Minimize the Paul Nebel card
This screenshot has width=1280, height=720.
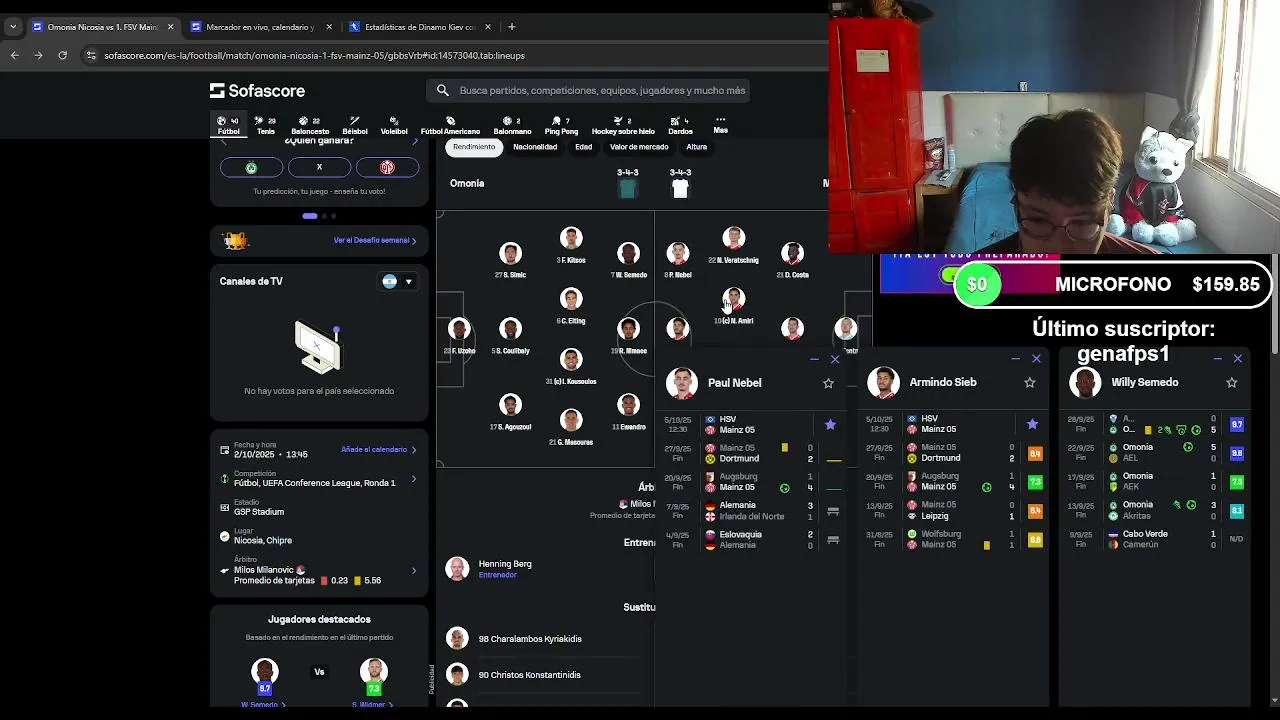pos(815,359)
